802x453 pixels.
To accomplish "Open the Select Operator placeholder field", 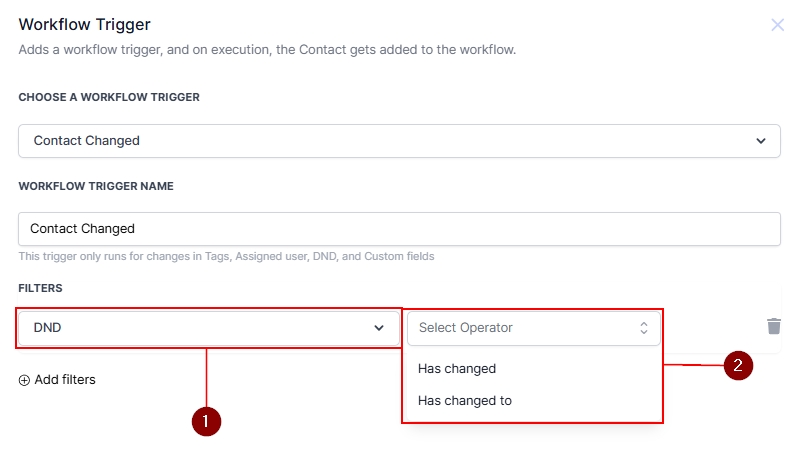I will point(520,327).
